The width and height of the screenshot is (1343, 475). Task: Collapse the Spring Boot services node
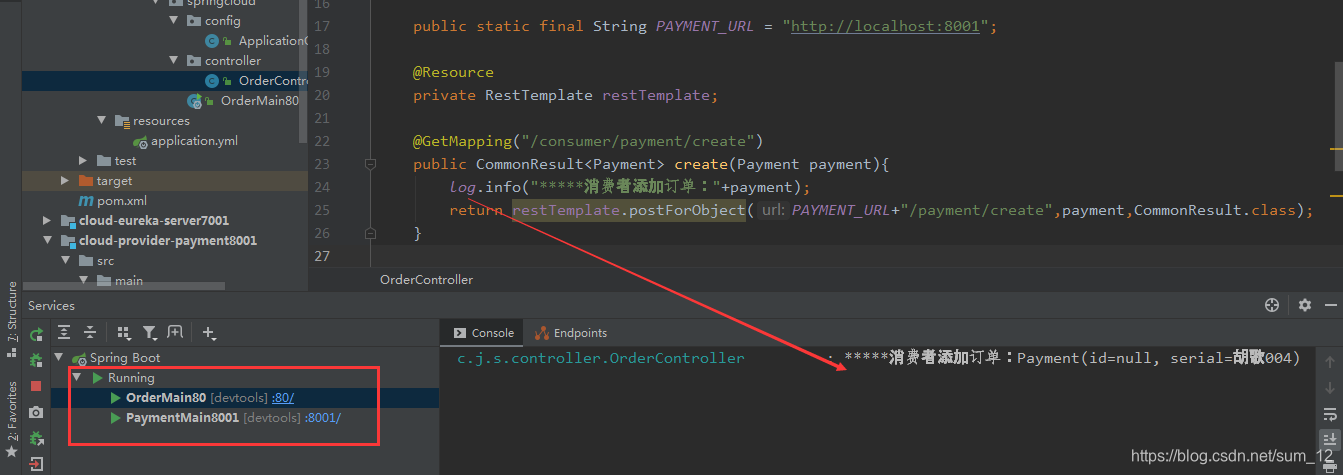click(x=59, y=358)
